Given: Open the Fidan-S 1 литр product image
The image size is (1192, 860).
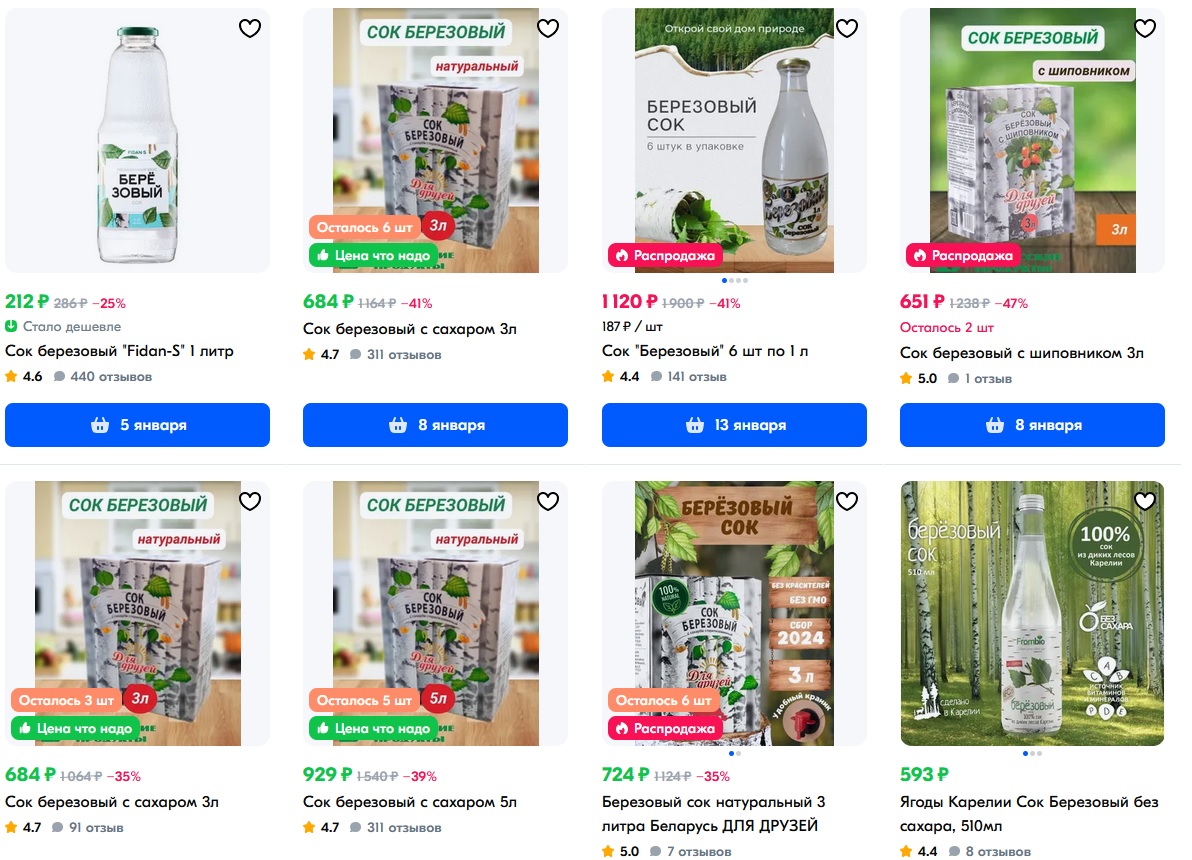Looking at the screenshot, I should pos(137,141).
